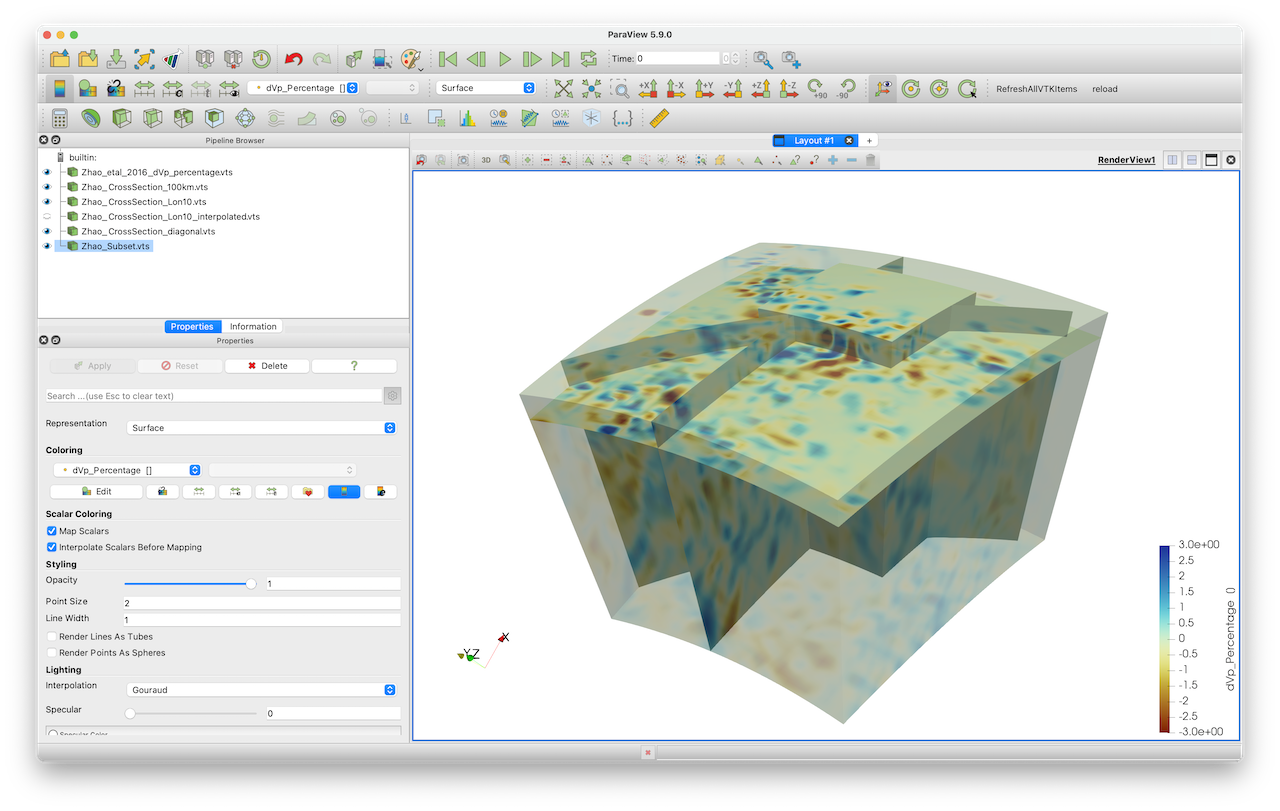Expand the Interpolation Gouraud dropdown
The image size is (1280, 811).
[x=263, y=690]
